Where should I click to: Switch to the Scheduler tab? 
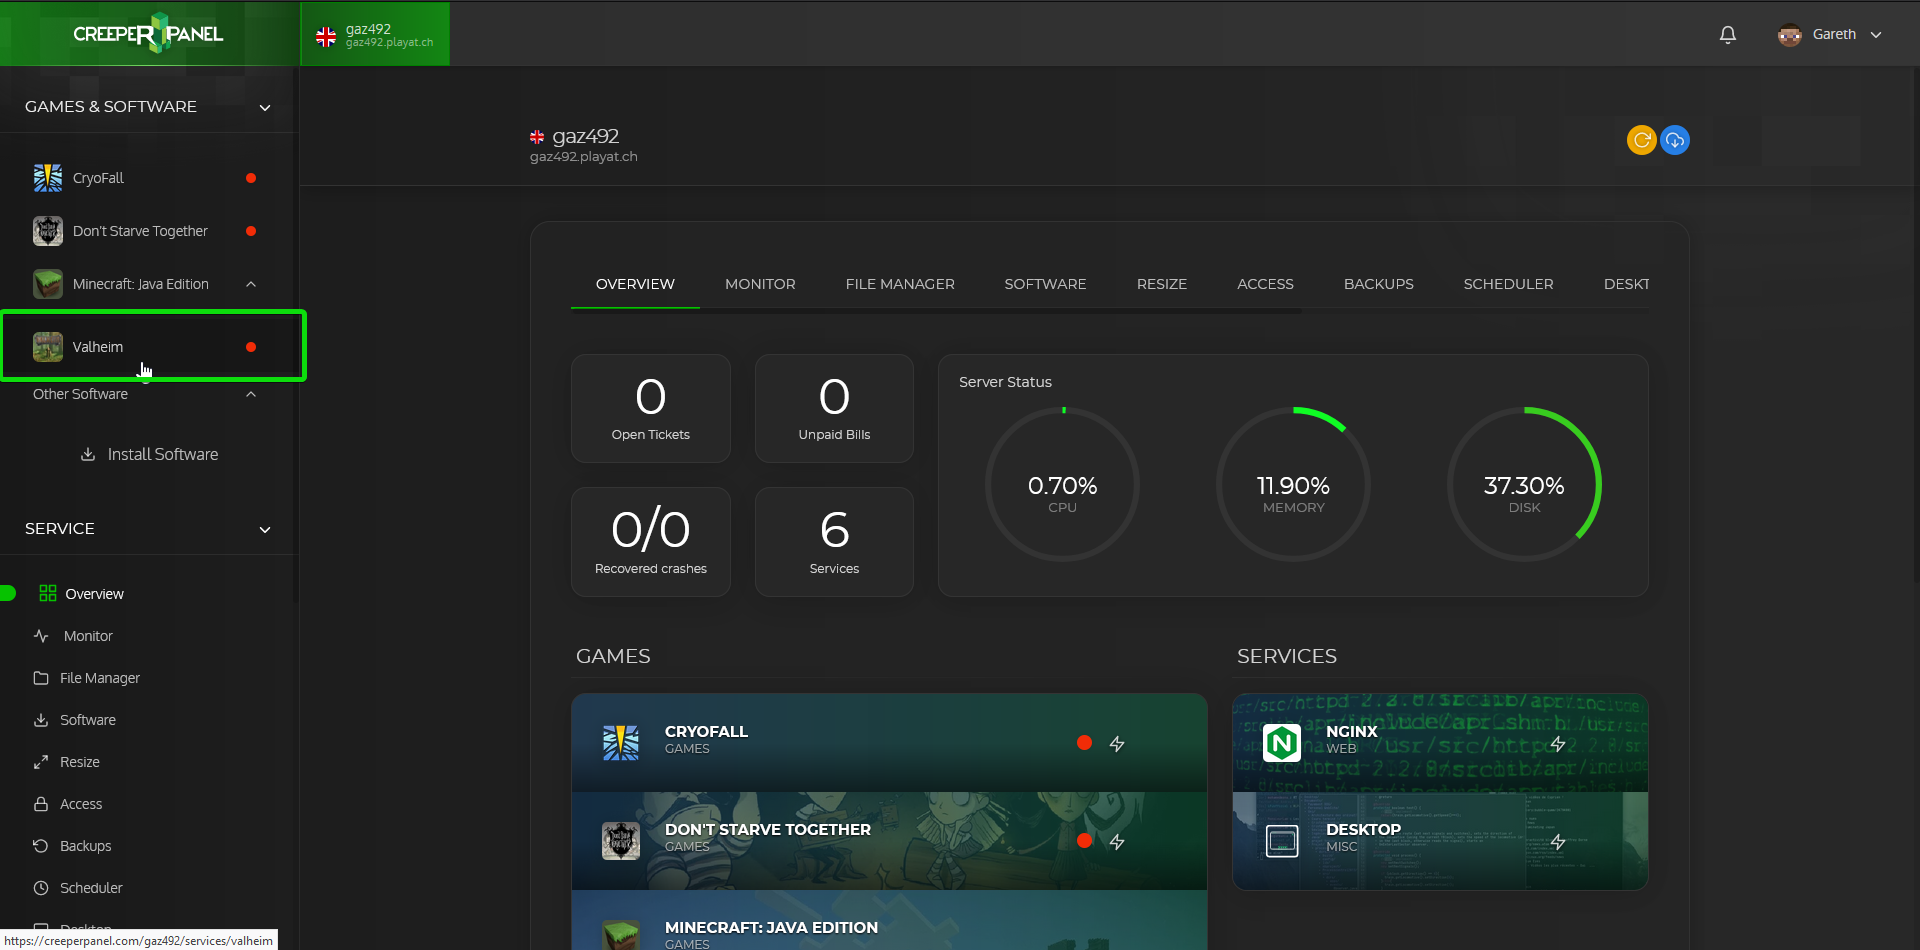tap(1508, 284)
